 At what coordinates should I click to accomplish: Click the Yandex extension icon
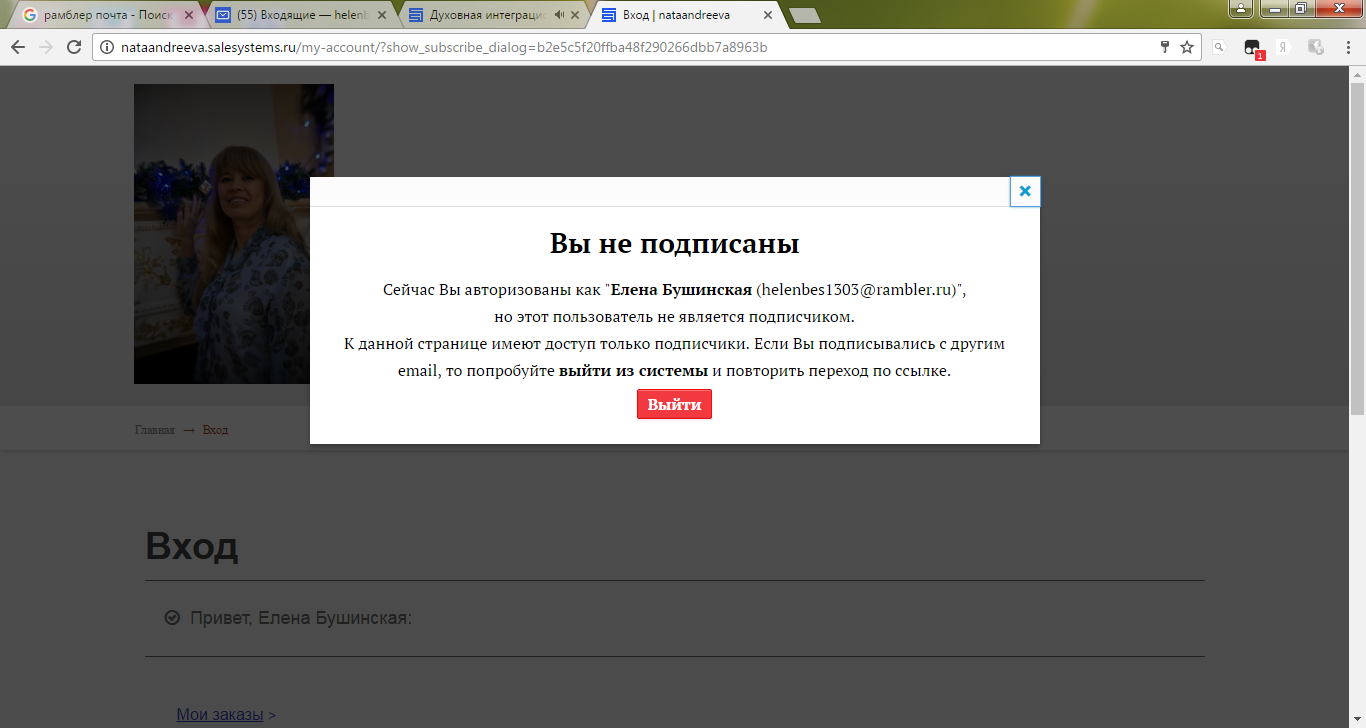(1282, 47)
